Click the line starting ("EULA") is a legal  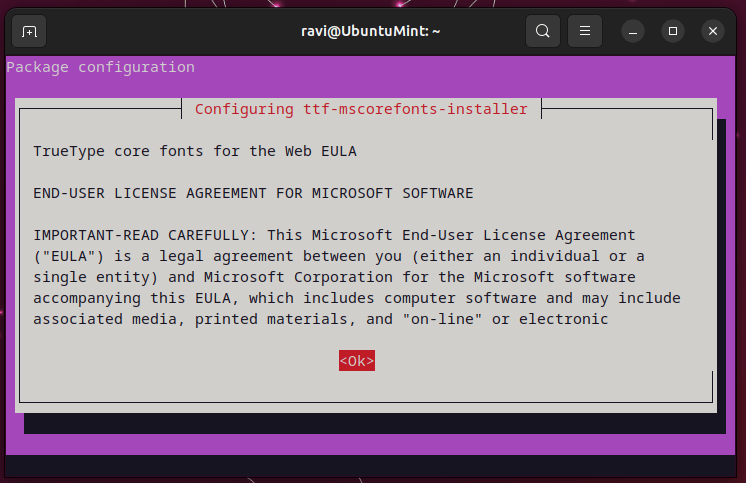(x=339, y=256)
